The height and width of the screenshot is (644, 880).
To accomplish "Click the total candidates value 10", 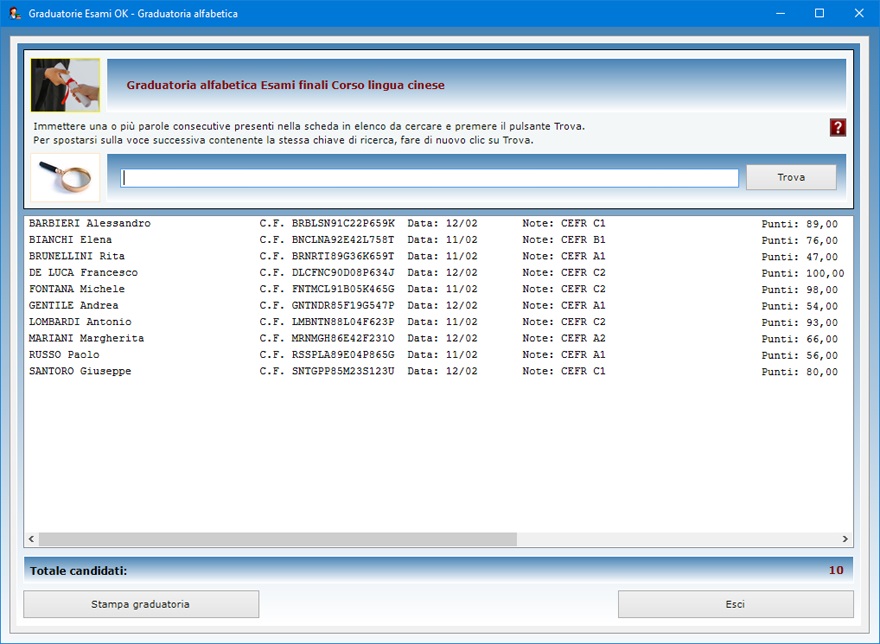I will click(836, 570).
